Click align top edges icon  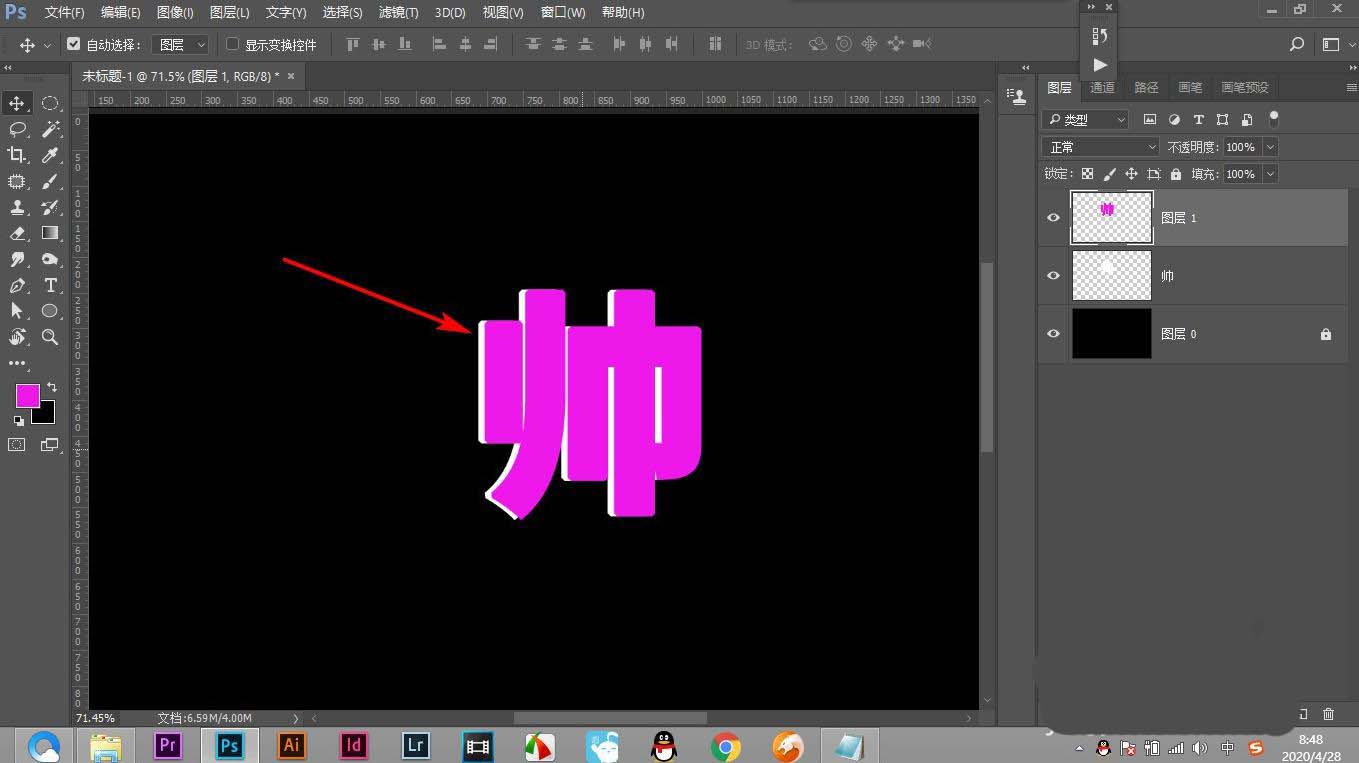click(x=352, y=44)
